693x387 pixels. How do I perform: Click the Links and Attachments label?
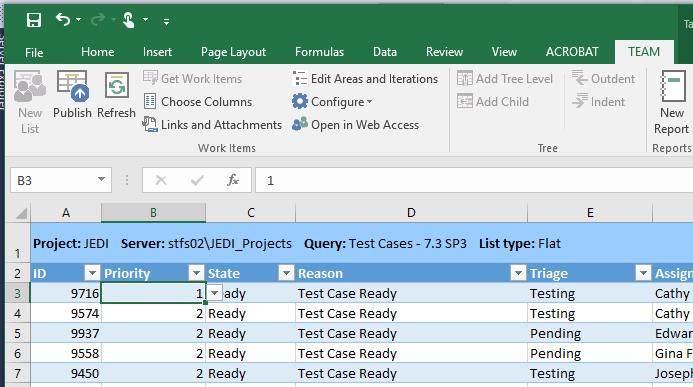point(221,125)
